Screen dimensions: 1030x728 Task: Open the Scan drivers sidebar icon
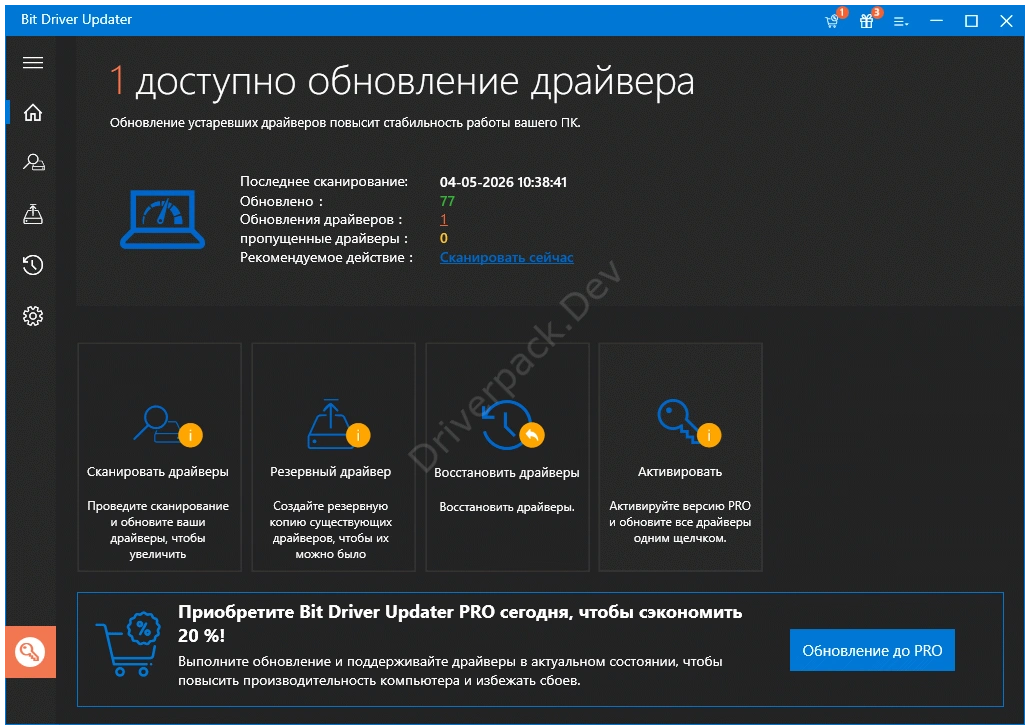[33, 162]
